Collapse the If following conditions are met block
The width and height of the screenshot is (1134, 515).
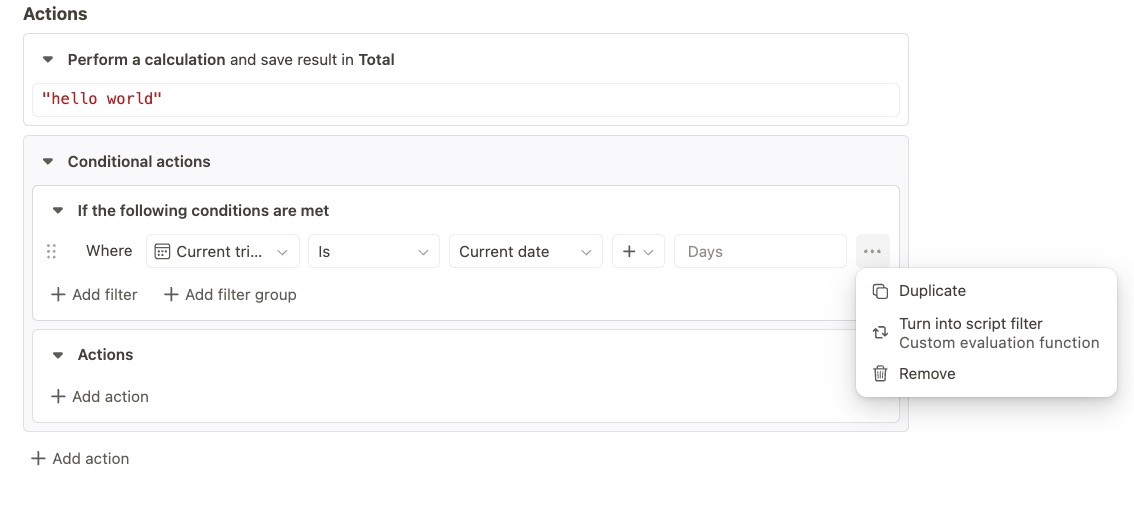coord(57,211)
